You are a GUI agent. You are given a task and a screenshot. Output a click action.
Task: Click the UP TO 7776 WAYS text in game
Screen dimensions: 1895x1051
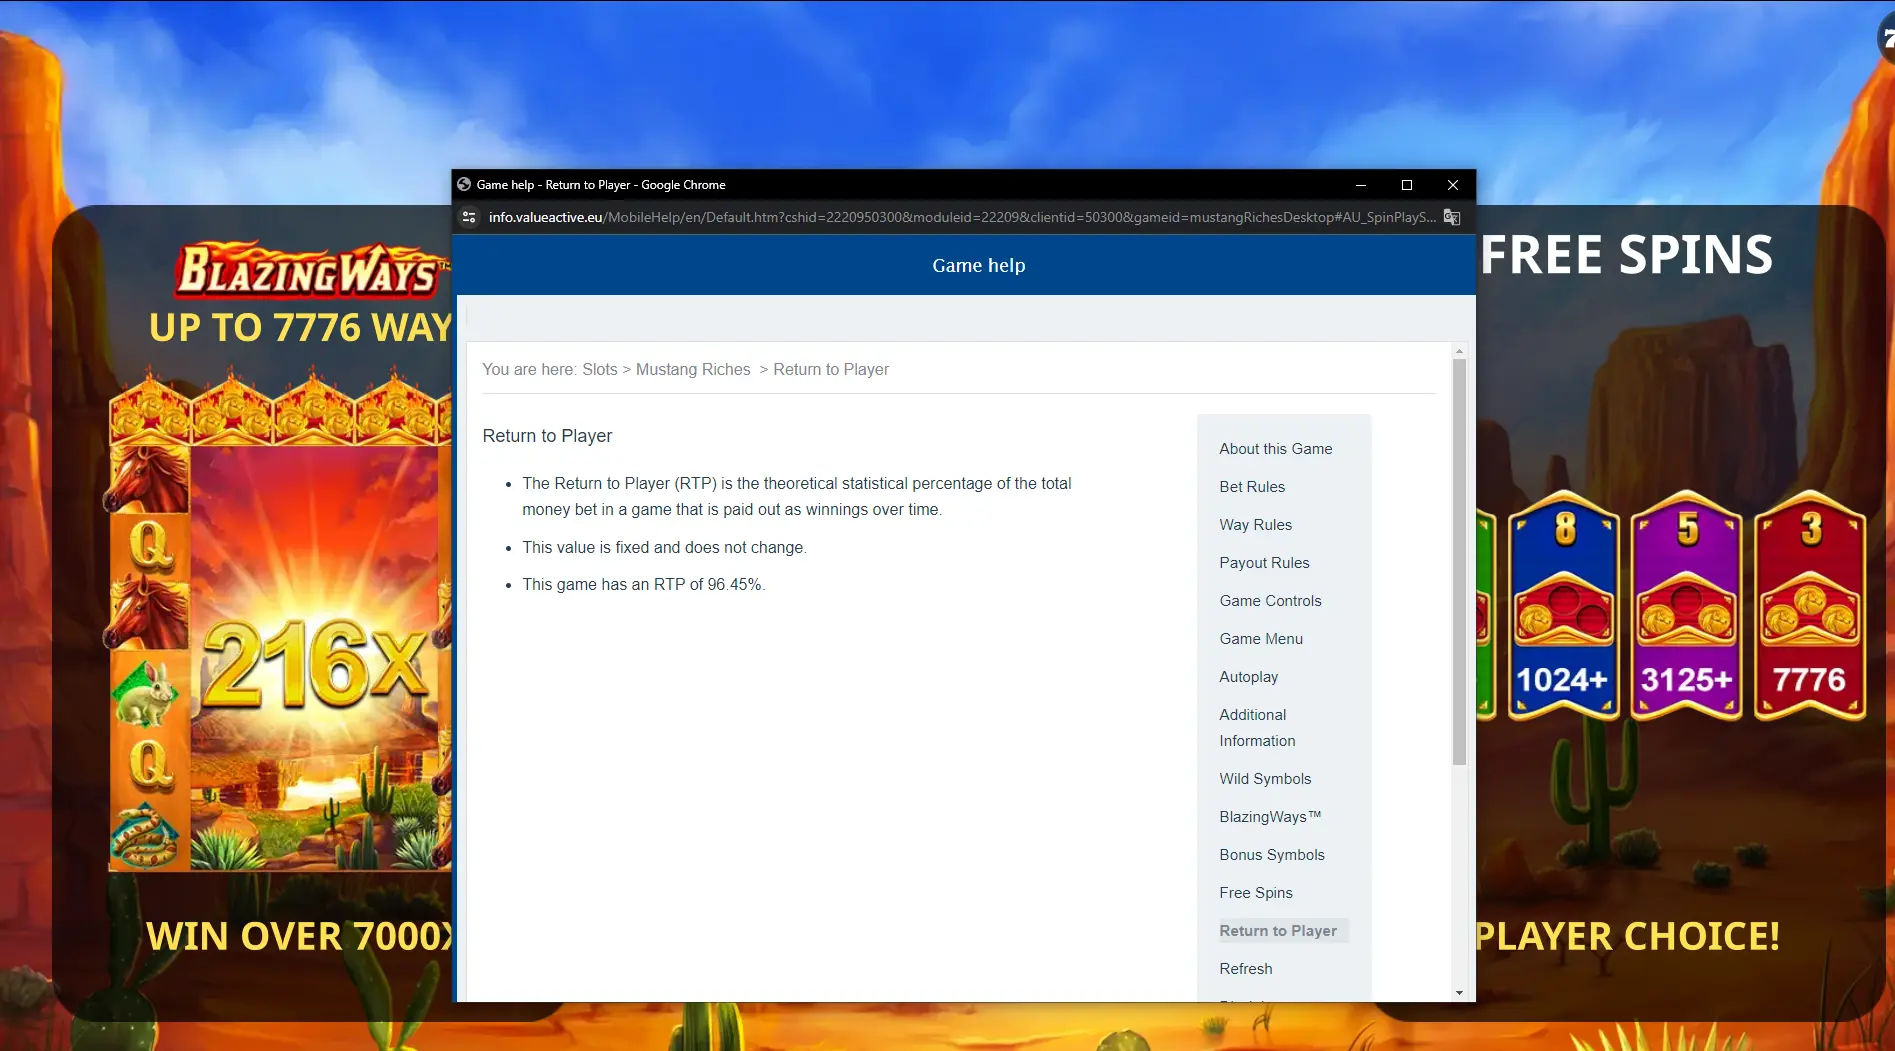(300, 328)
